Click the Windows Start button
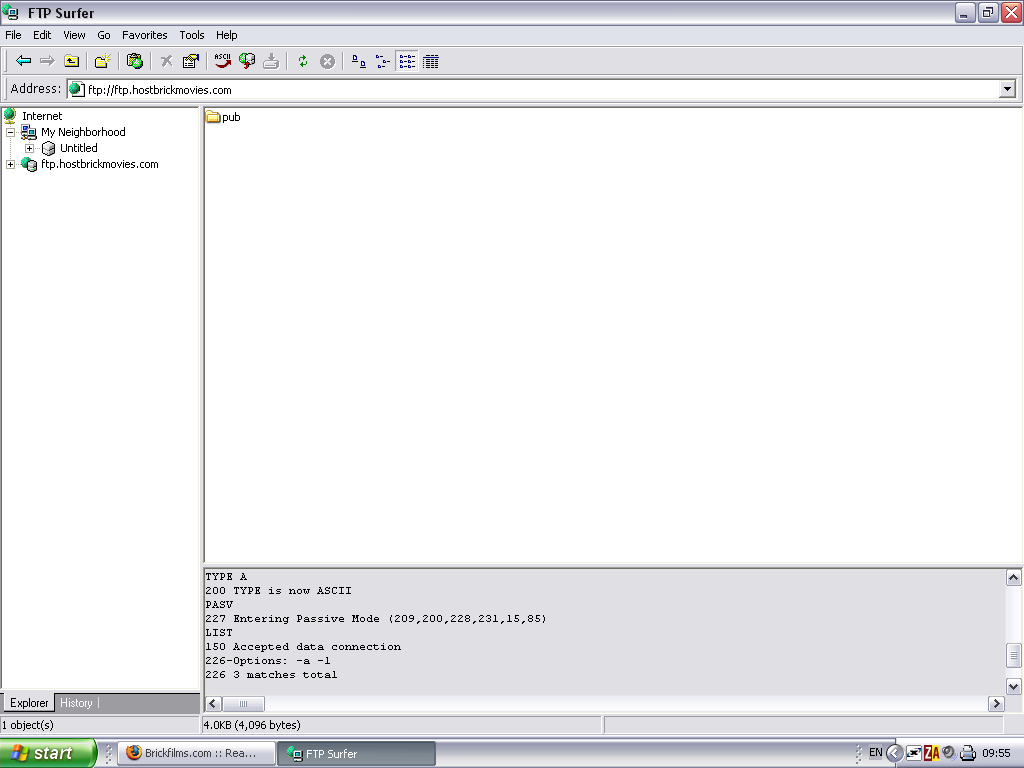This screenshot has height=768, width=1024. click(47, 753)
